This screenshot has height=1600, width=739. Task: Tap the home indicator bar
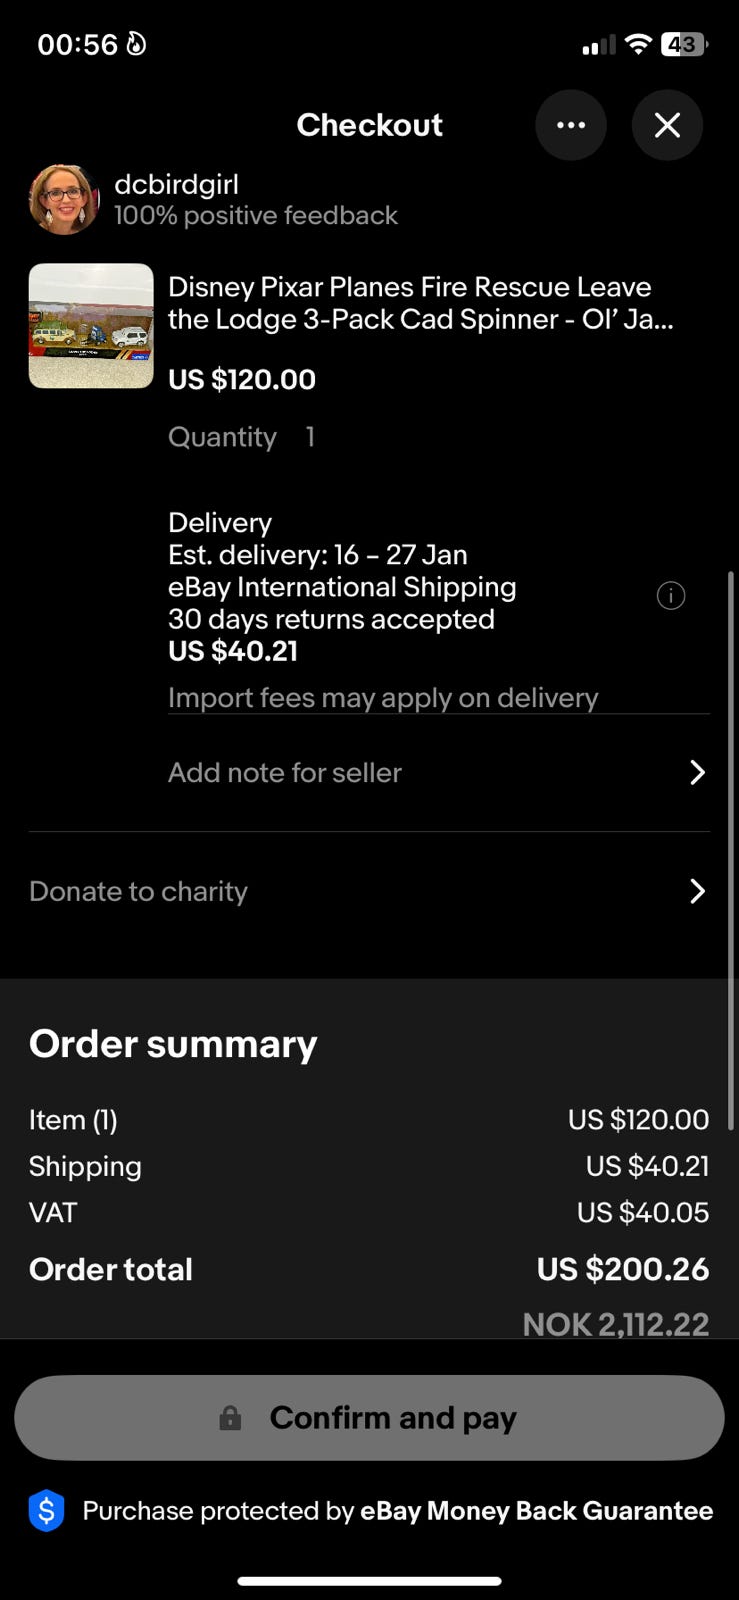[x=369, y=1581]
